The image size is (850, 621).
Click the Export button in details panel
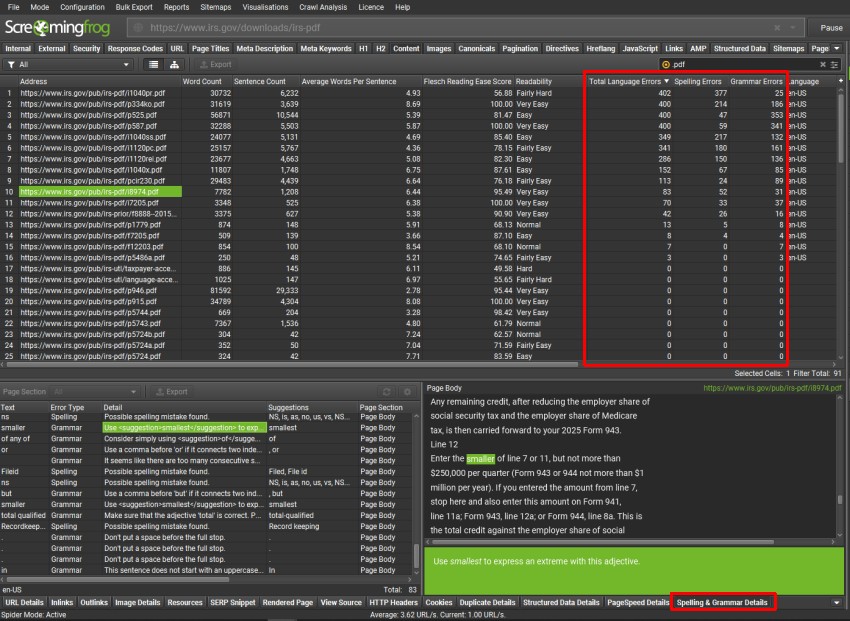172,391
